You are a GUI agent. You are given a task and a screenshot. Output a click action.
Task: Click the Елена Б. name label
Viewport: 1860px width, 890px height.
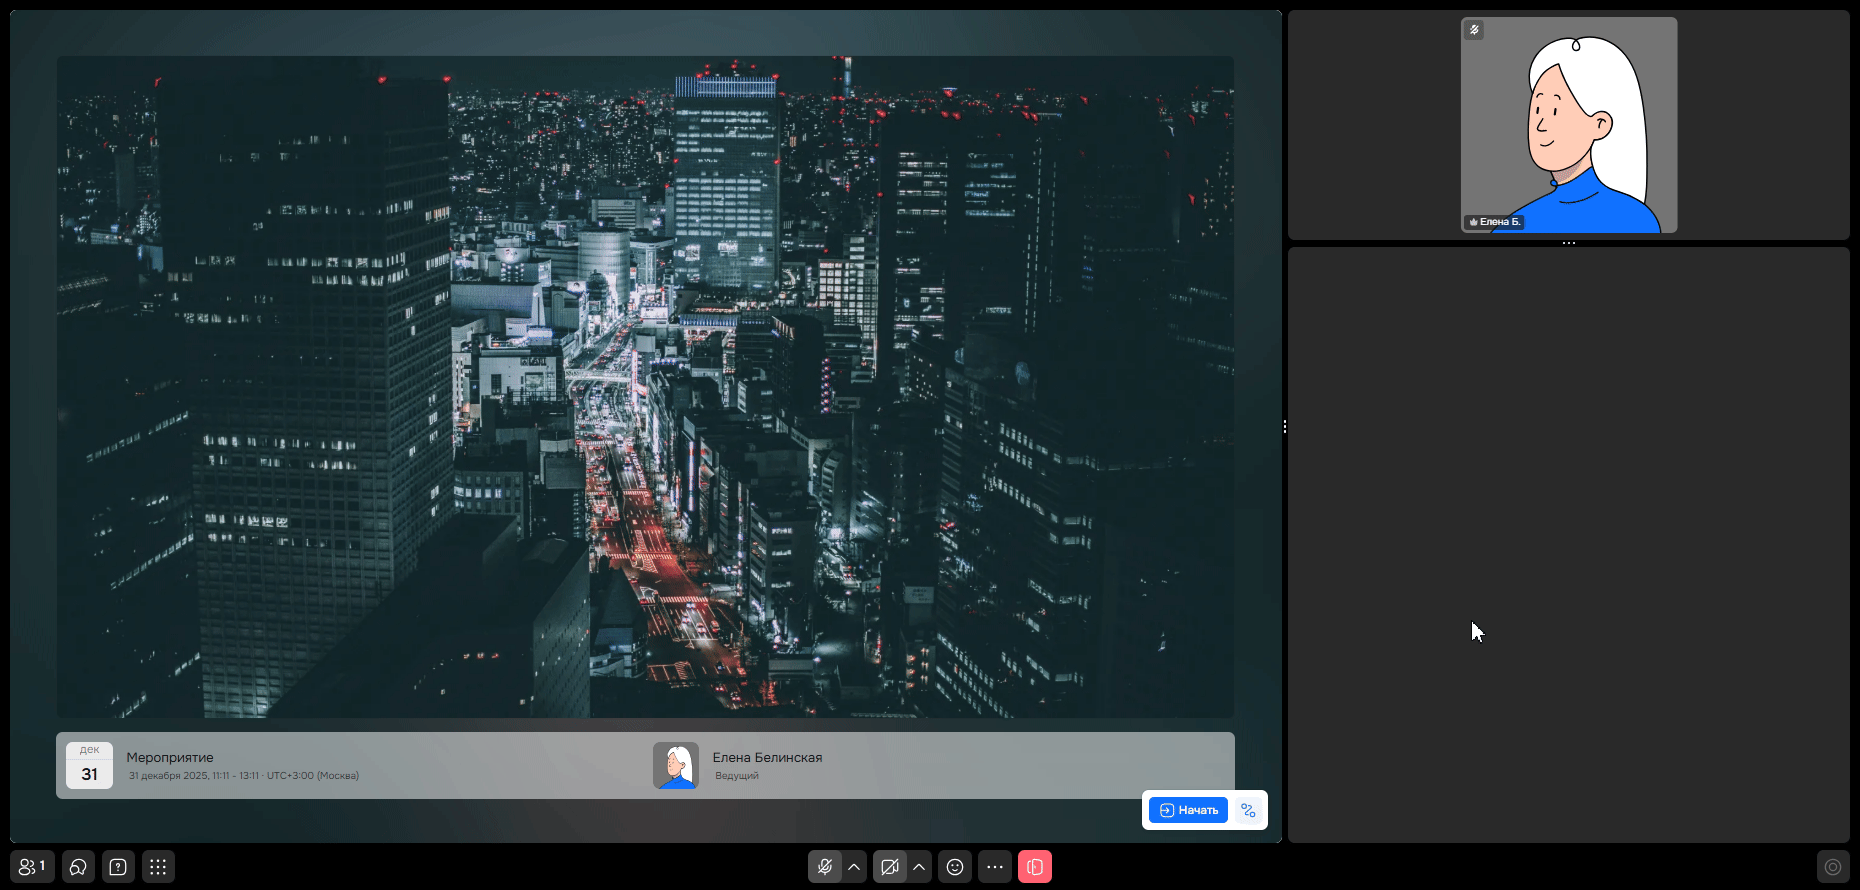point(1498,222)
